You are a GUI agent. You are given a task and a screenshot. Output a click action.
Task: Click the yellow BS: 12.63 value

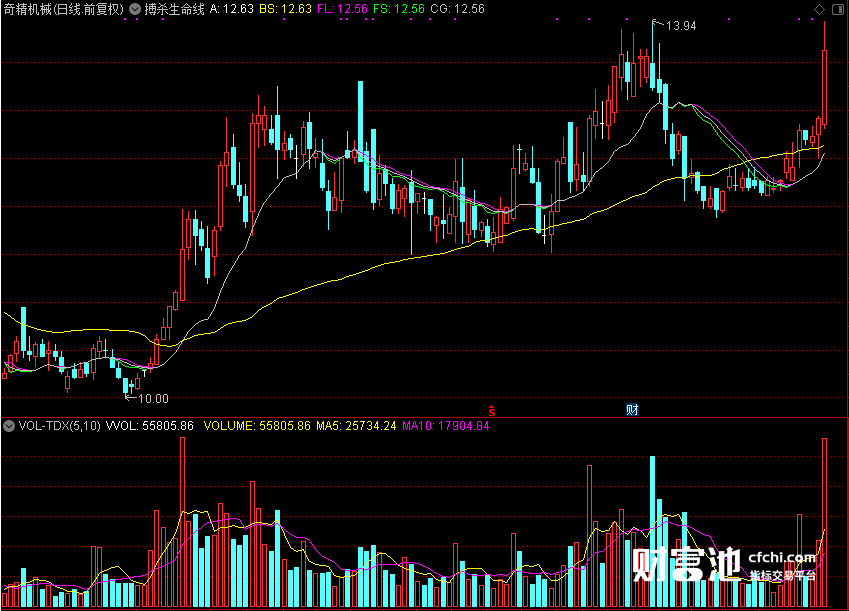pos(285,9)
